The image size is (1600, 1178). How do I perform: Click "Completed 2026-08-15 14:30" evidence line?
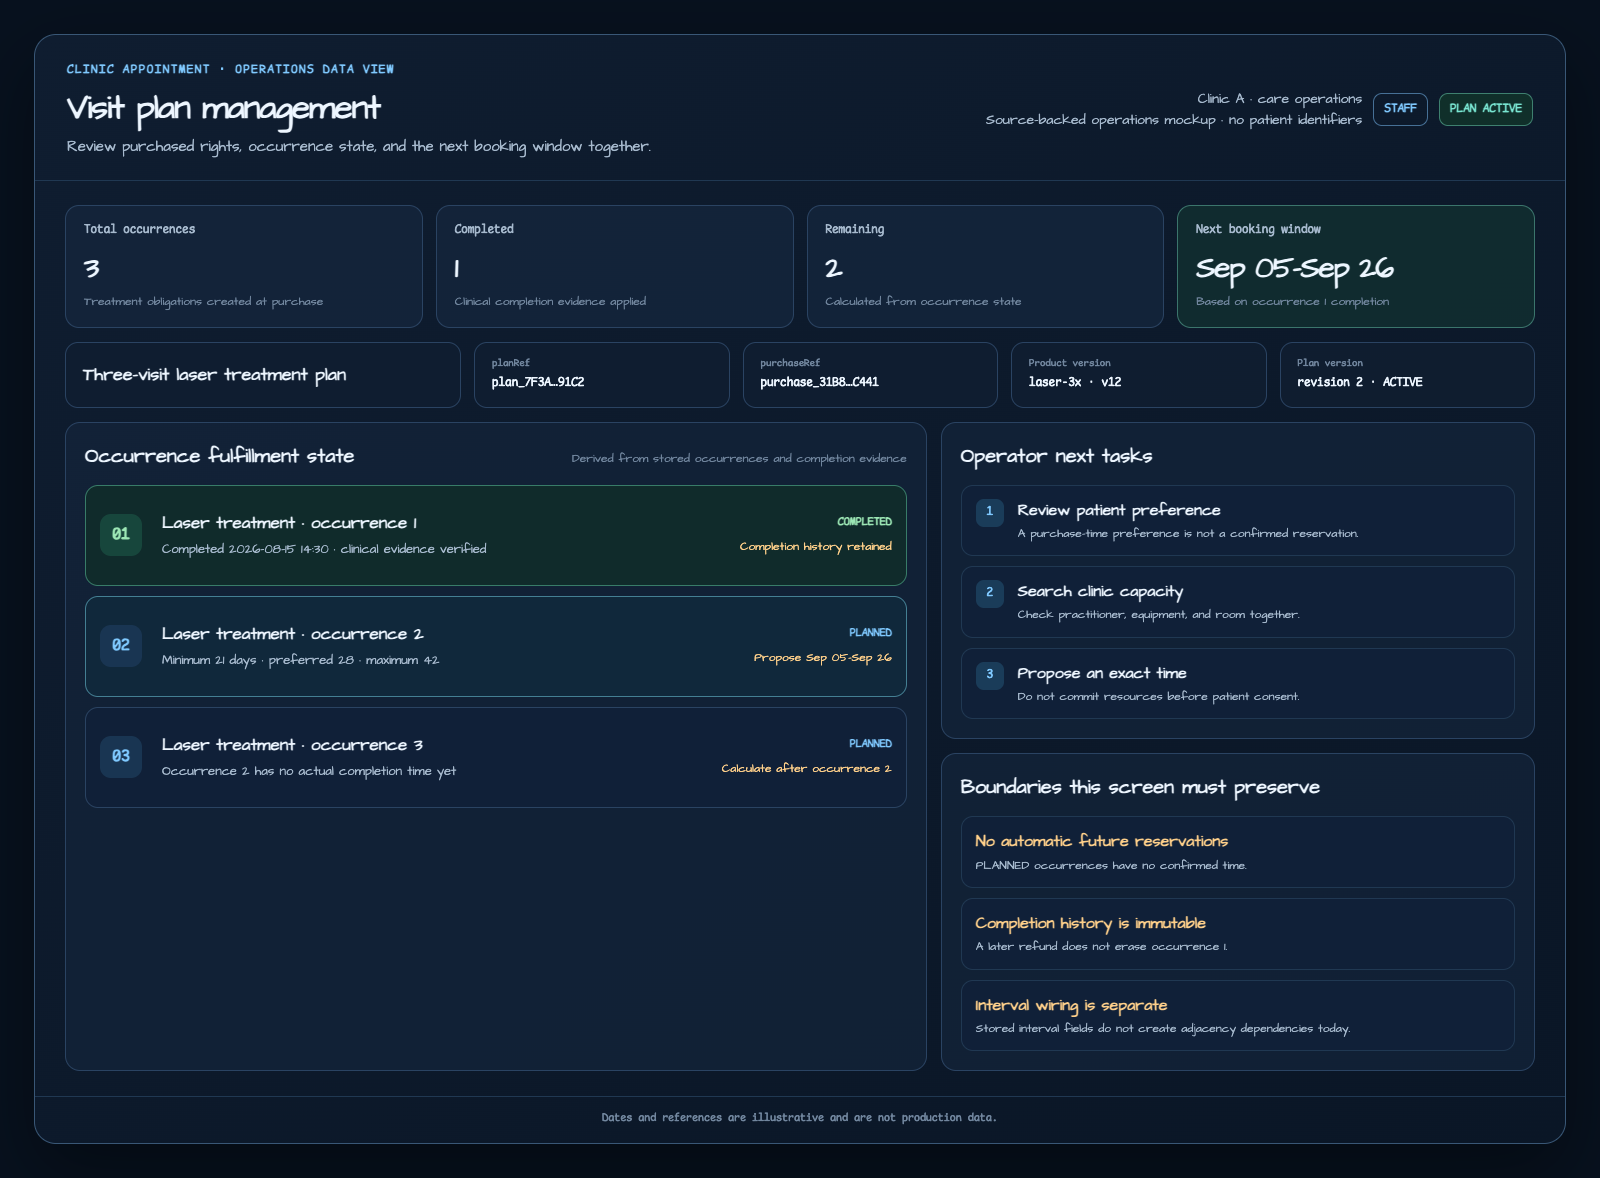(324, 549)
